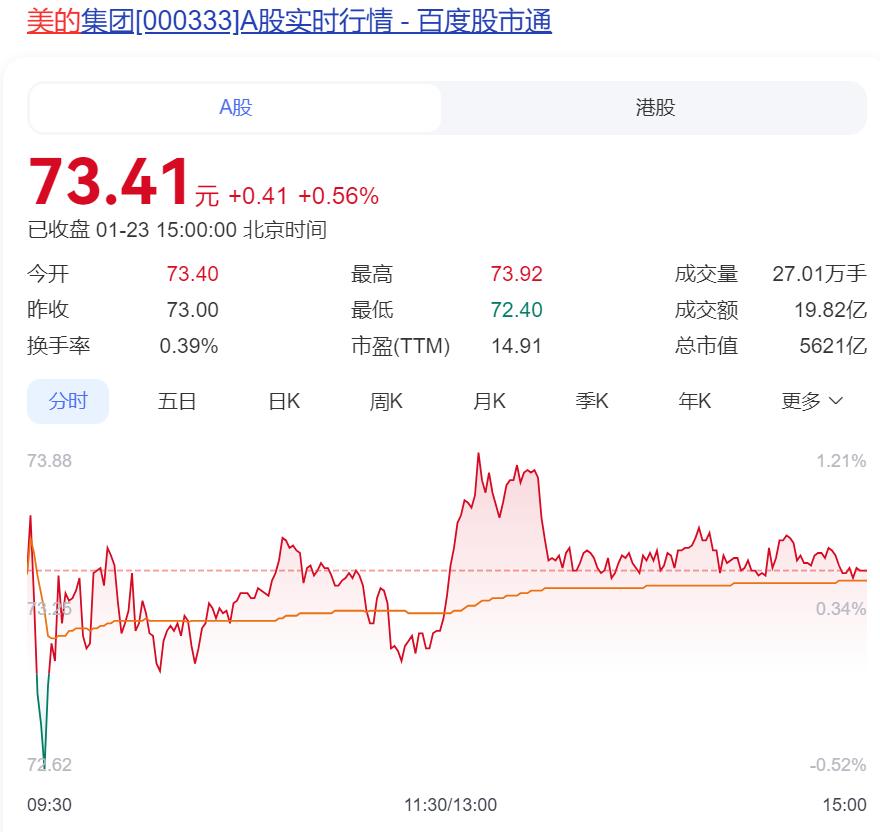Open the 美的集团[000333]A股实时行情 link
Image resolution: width=880 pixels, height=832 pixels.
coord(289,21)
